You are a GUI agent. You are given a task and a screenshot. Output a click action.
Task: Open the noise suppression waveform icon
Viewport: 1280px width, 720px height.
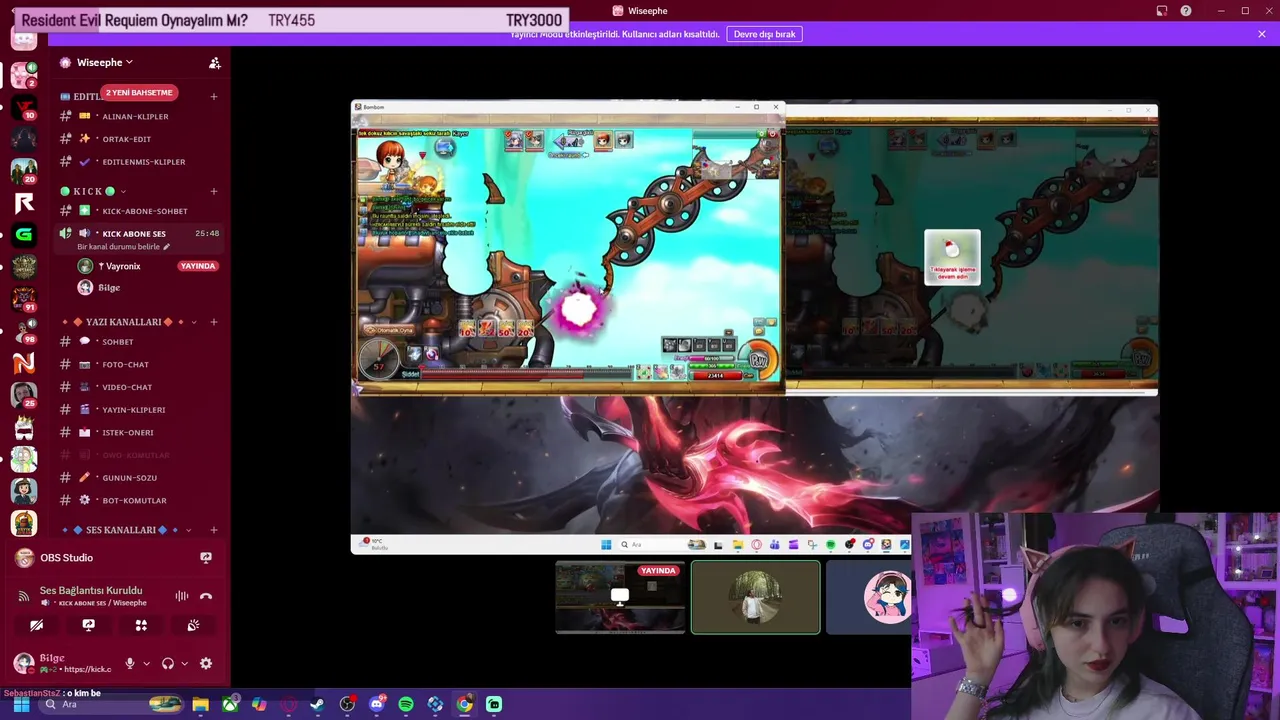coord(182,596)
